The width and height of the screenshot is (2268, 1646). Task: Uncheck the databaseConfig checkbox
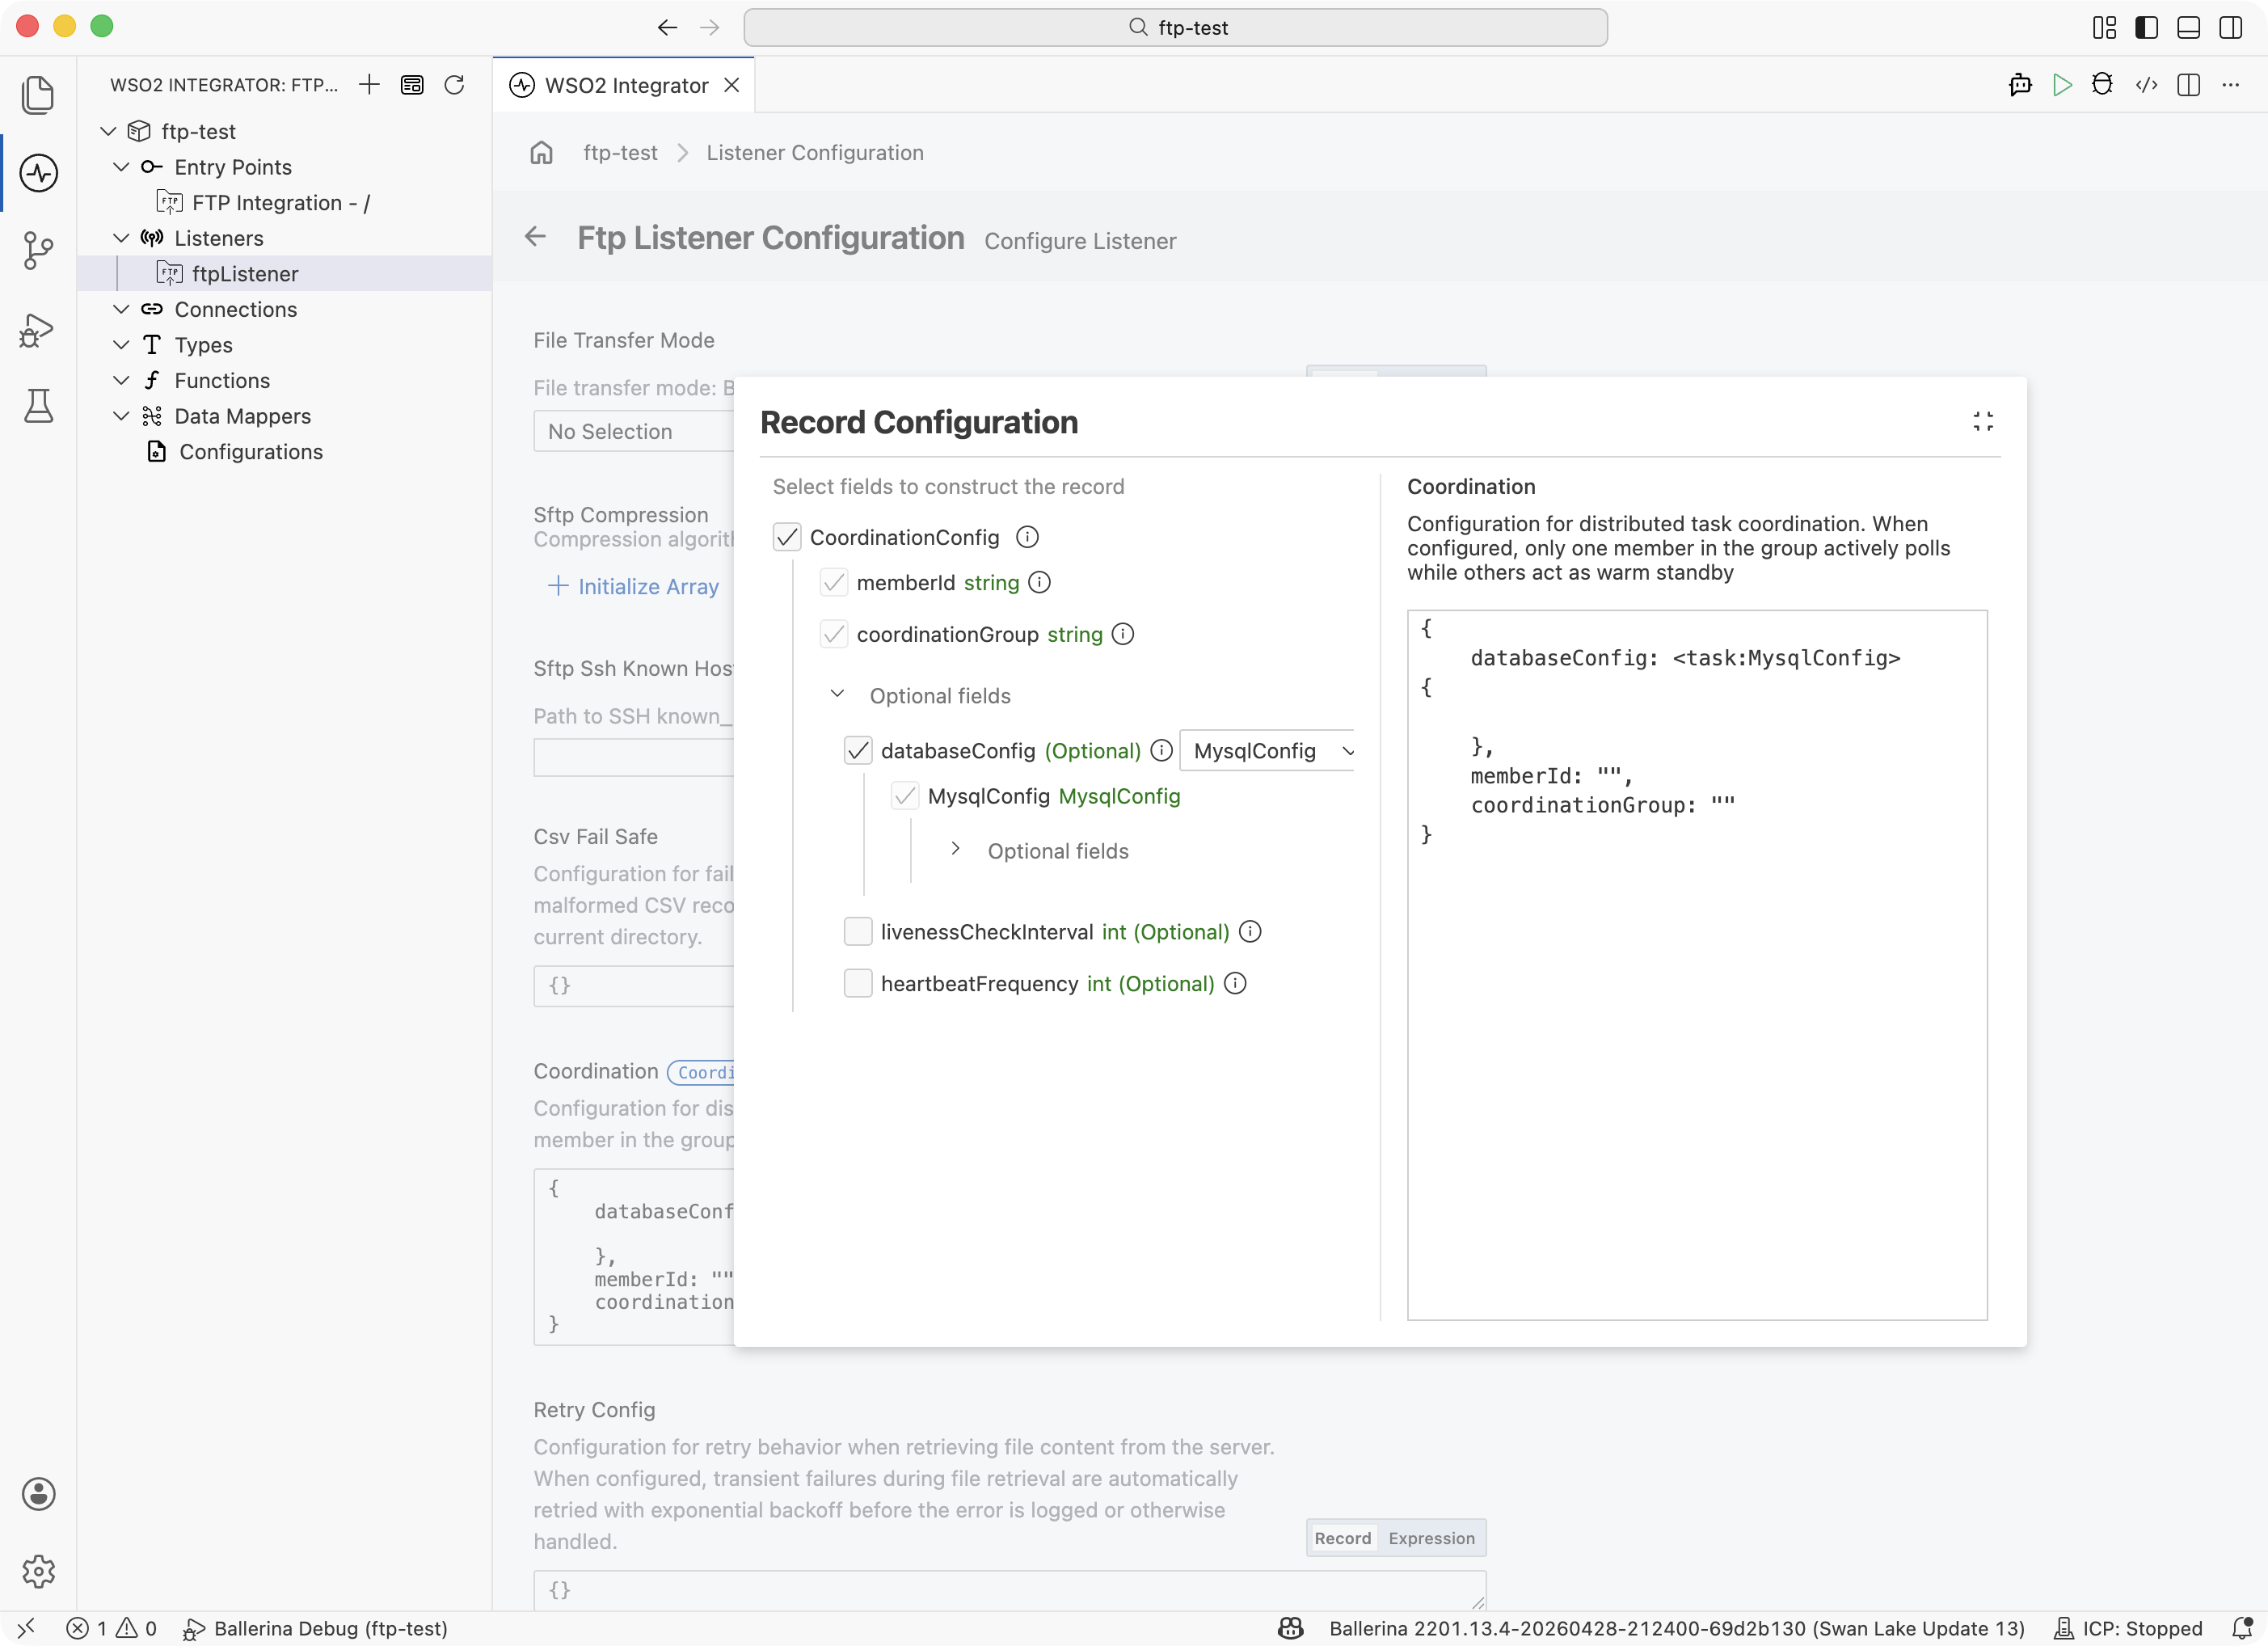[x=858, y=750]
